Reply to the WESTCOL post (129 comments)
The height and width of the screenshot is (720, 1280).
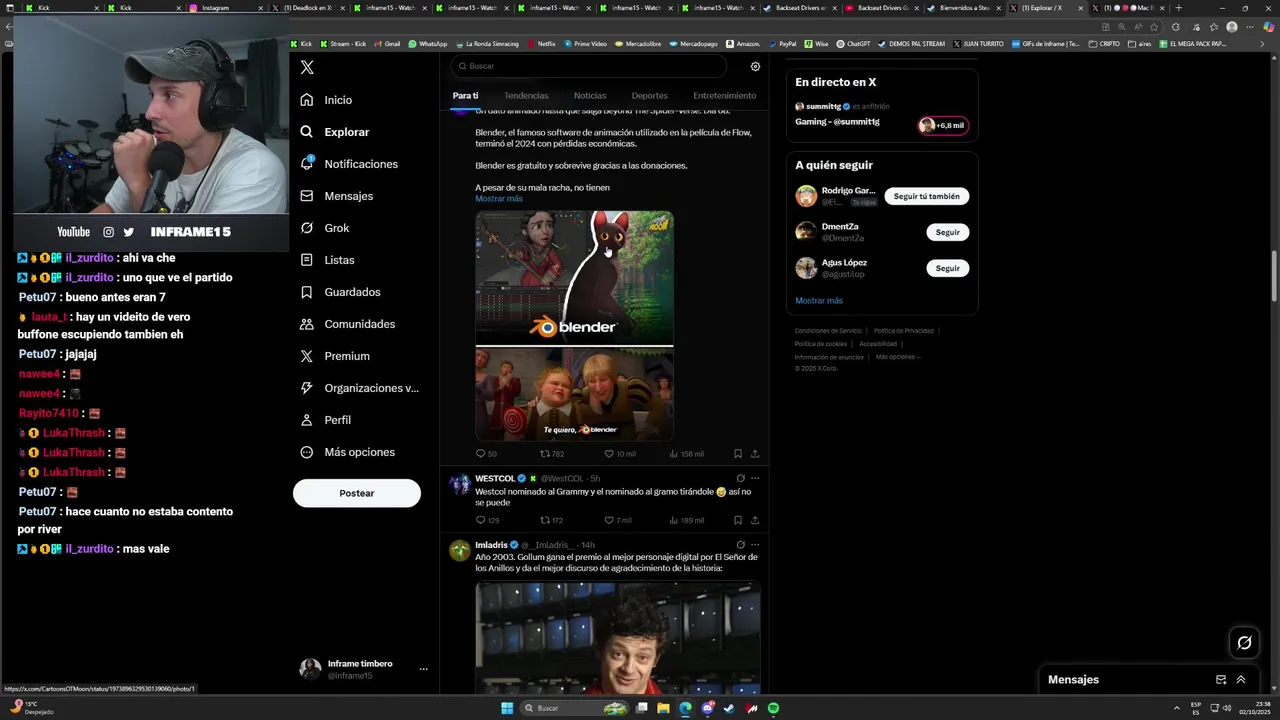[x=487, y=520]
